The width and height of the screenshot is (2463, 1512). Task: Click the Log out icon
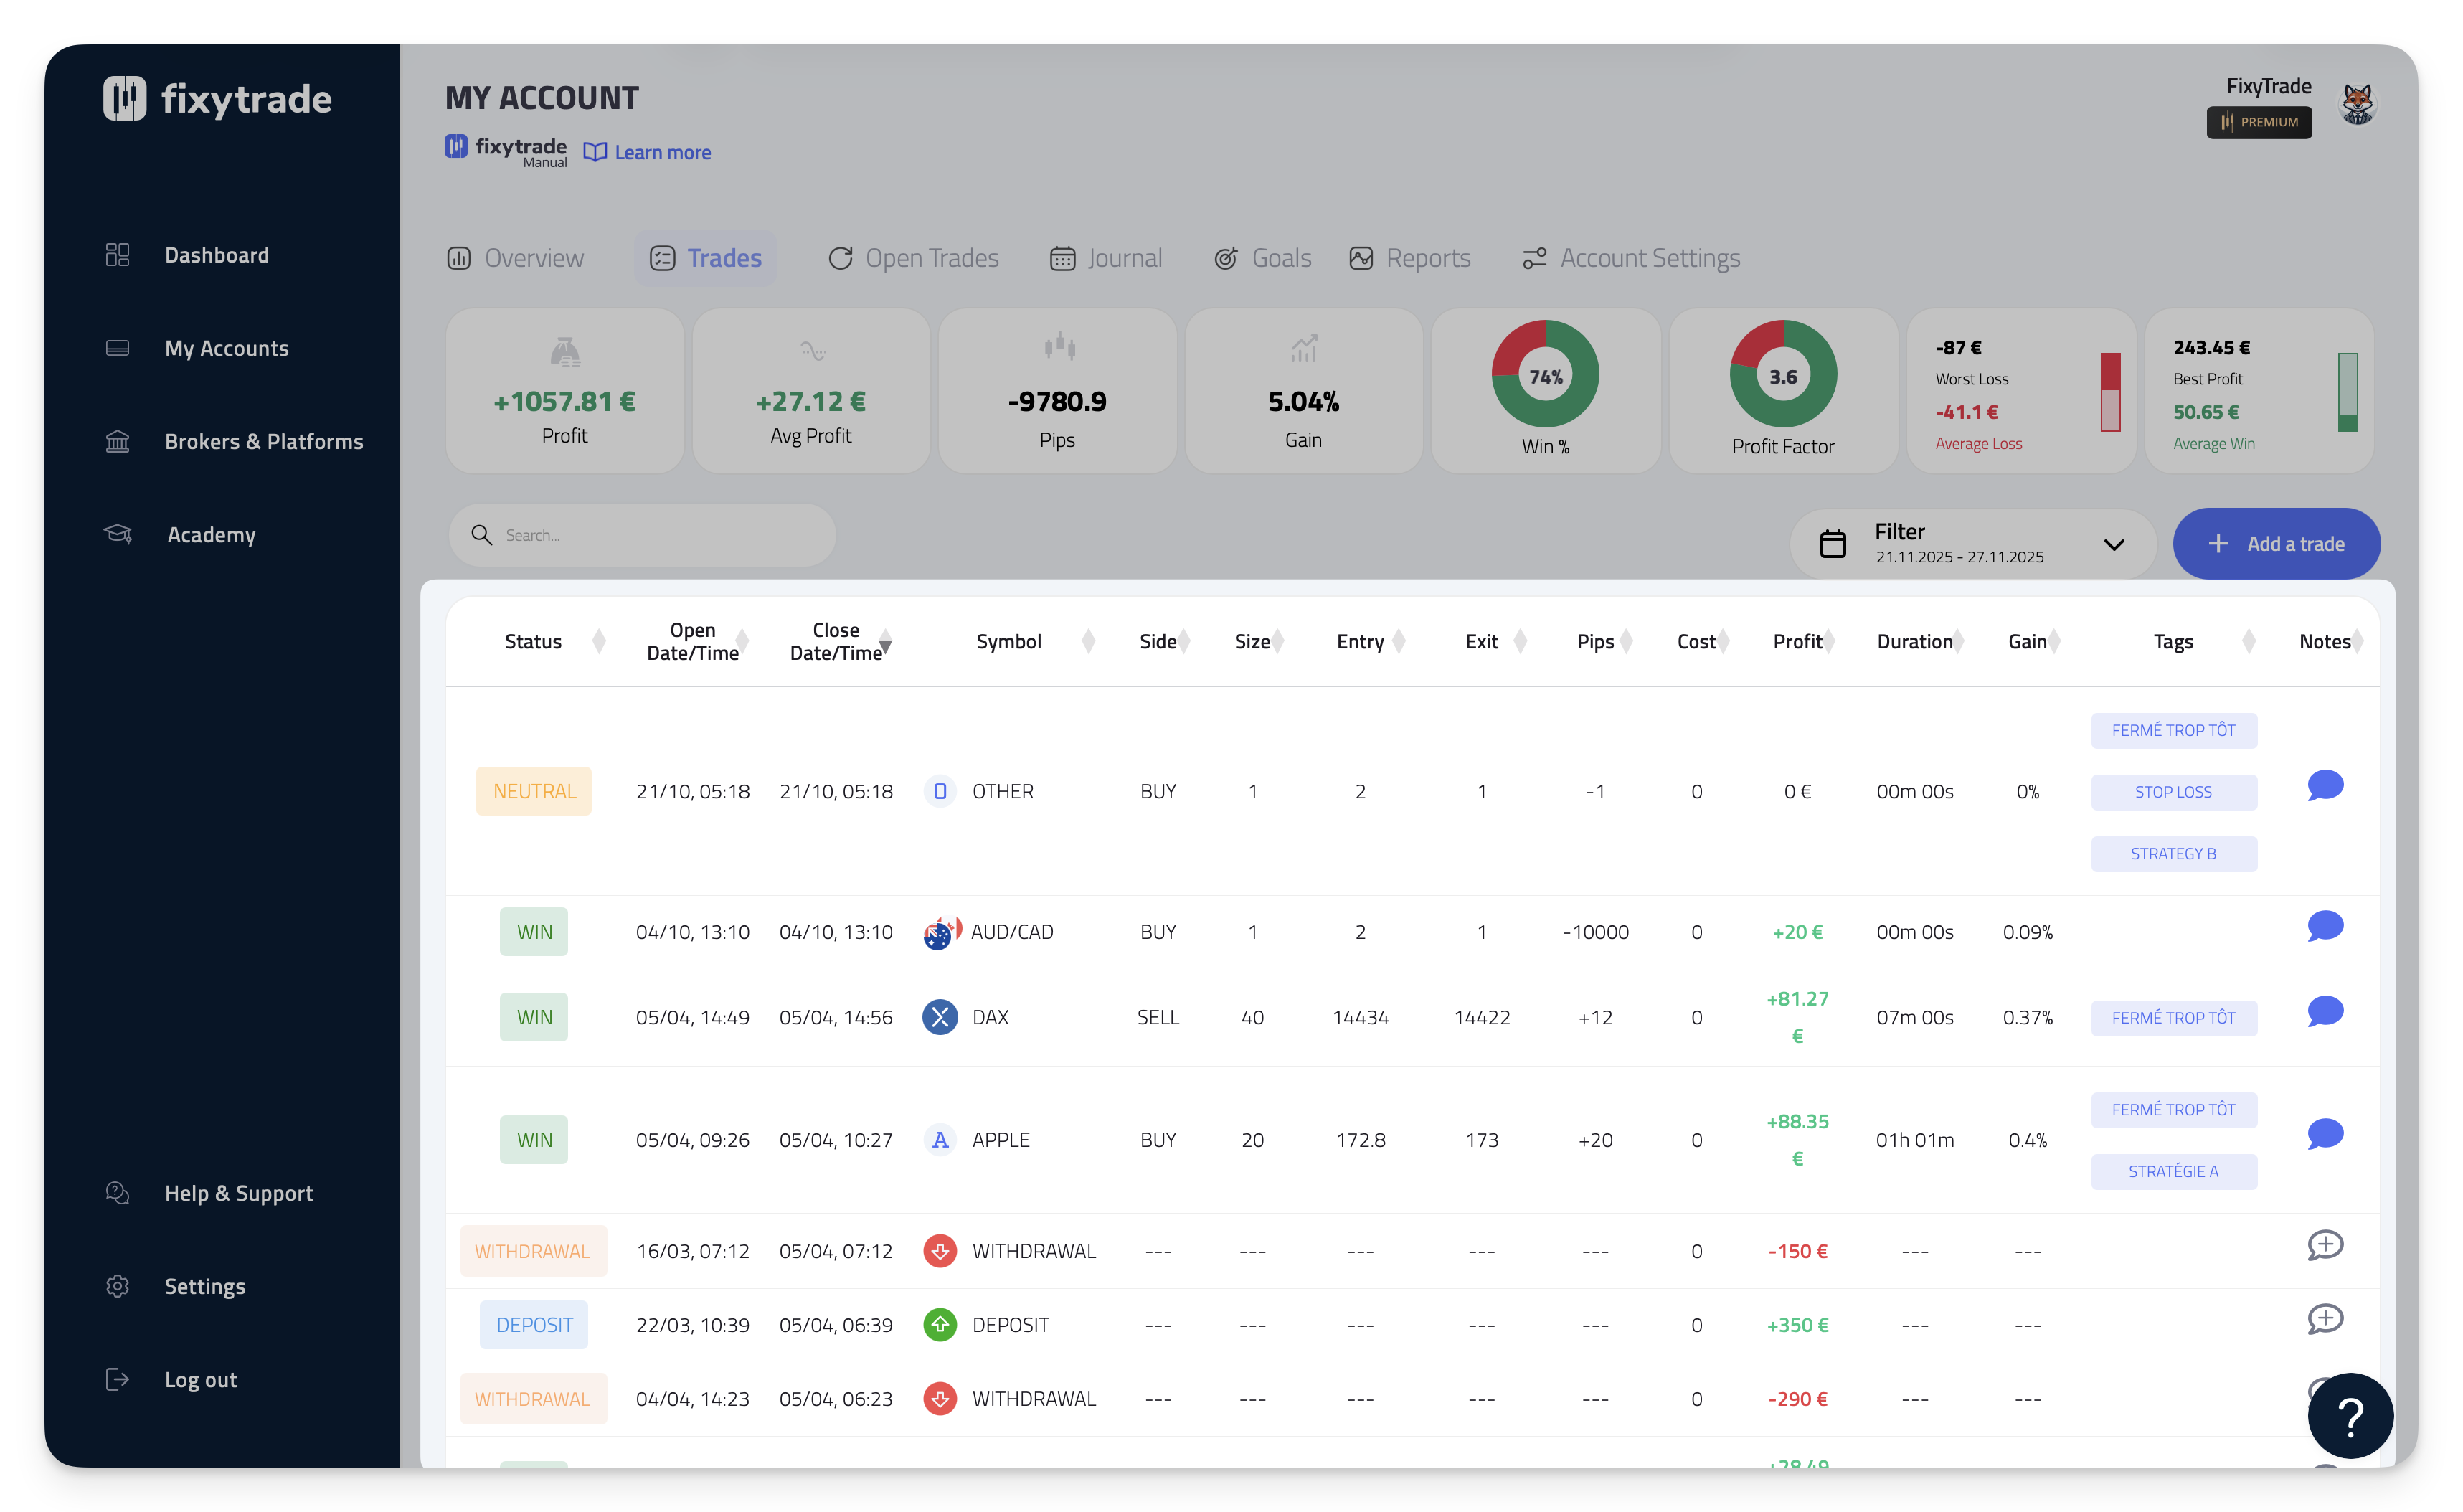coord(118,1380)
